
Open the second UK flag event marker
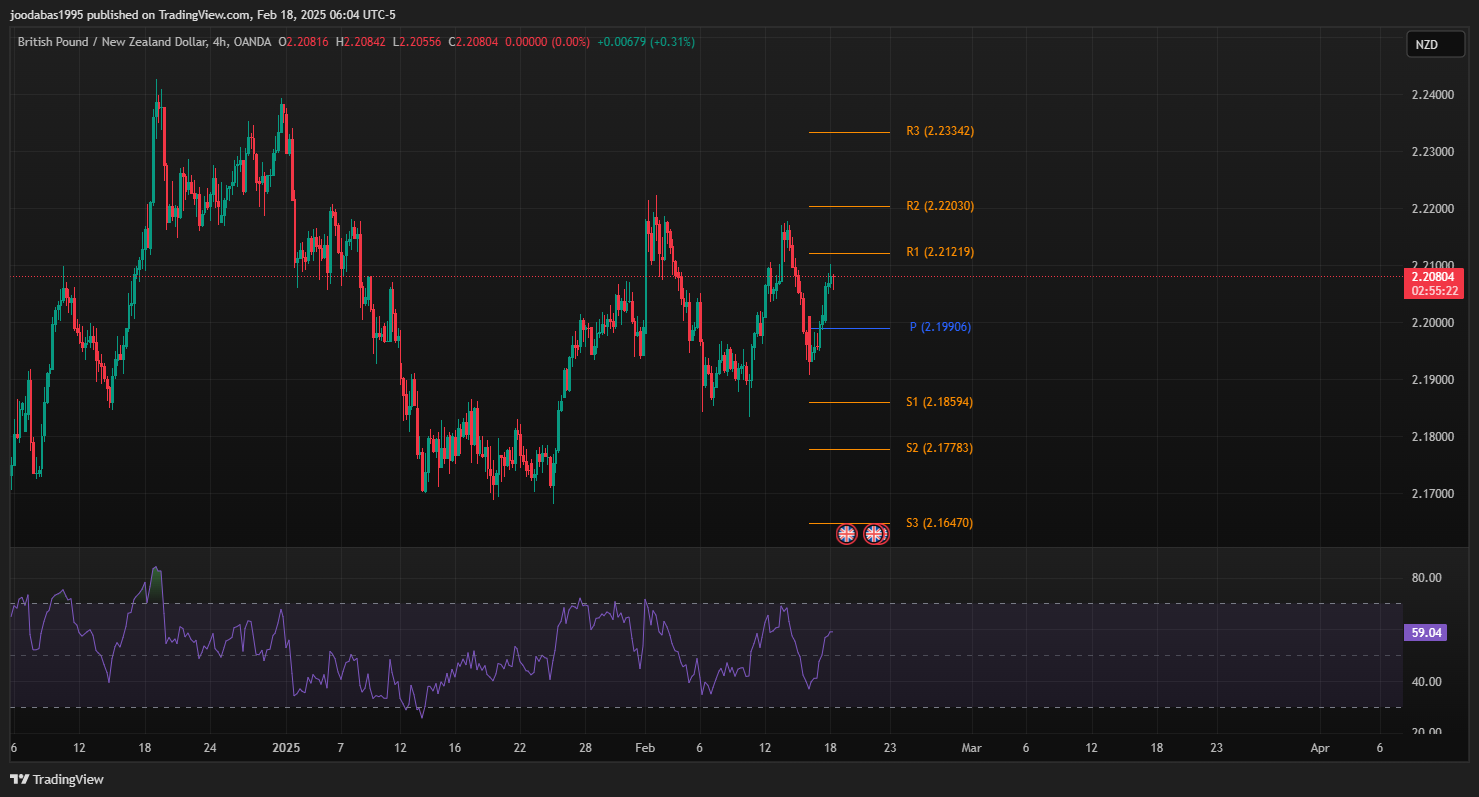click(x=874, y=534)
